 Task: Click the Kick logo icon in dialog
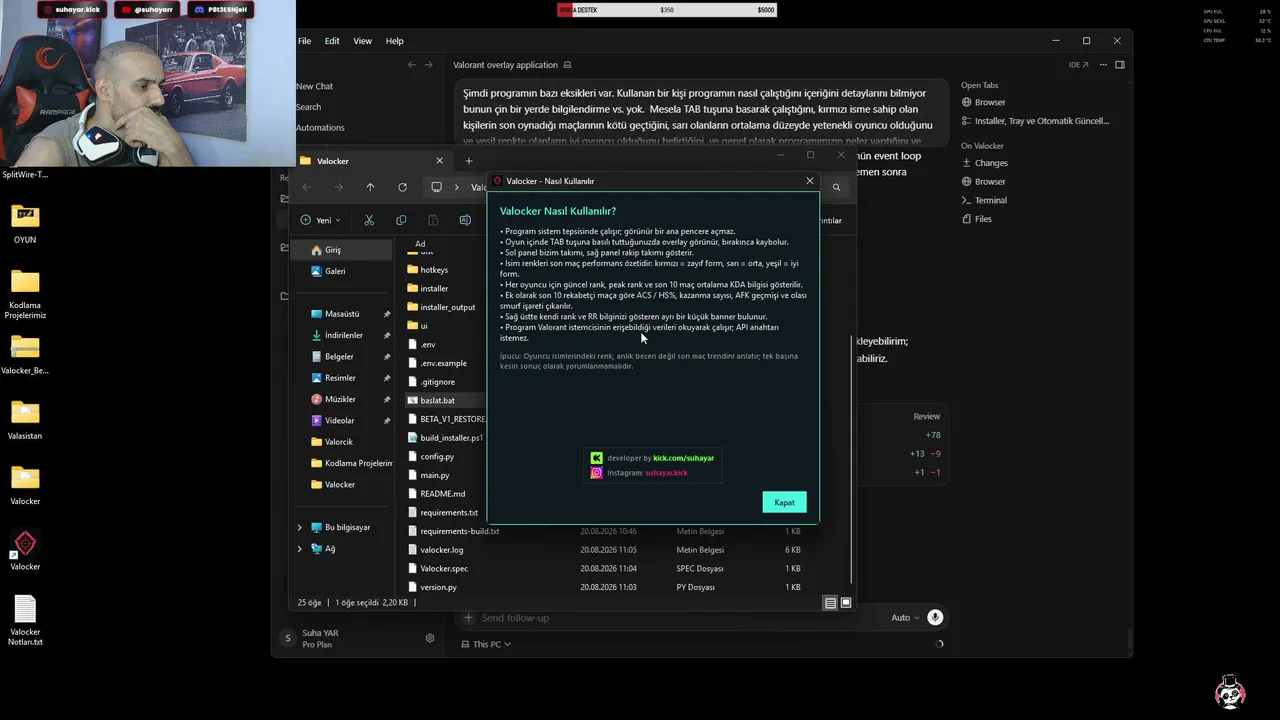(597, 458)
